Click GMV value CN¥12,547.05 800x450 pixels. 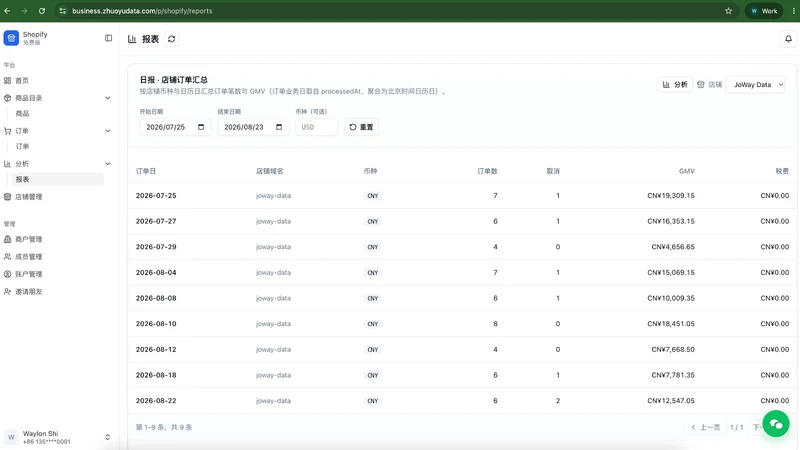[x=671, y=401]
